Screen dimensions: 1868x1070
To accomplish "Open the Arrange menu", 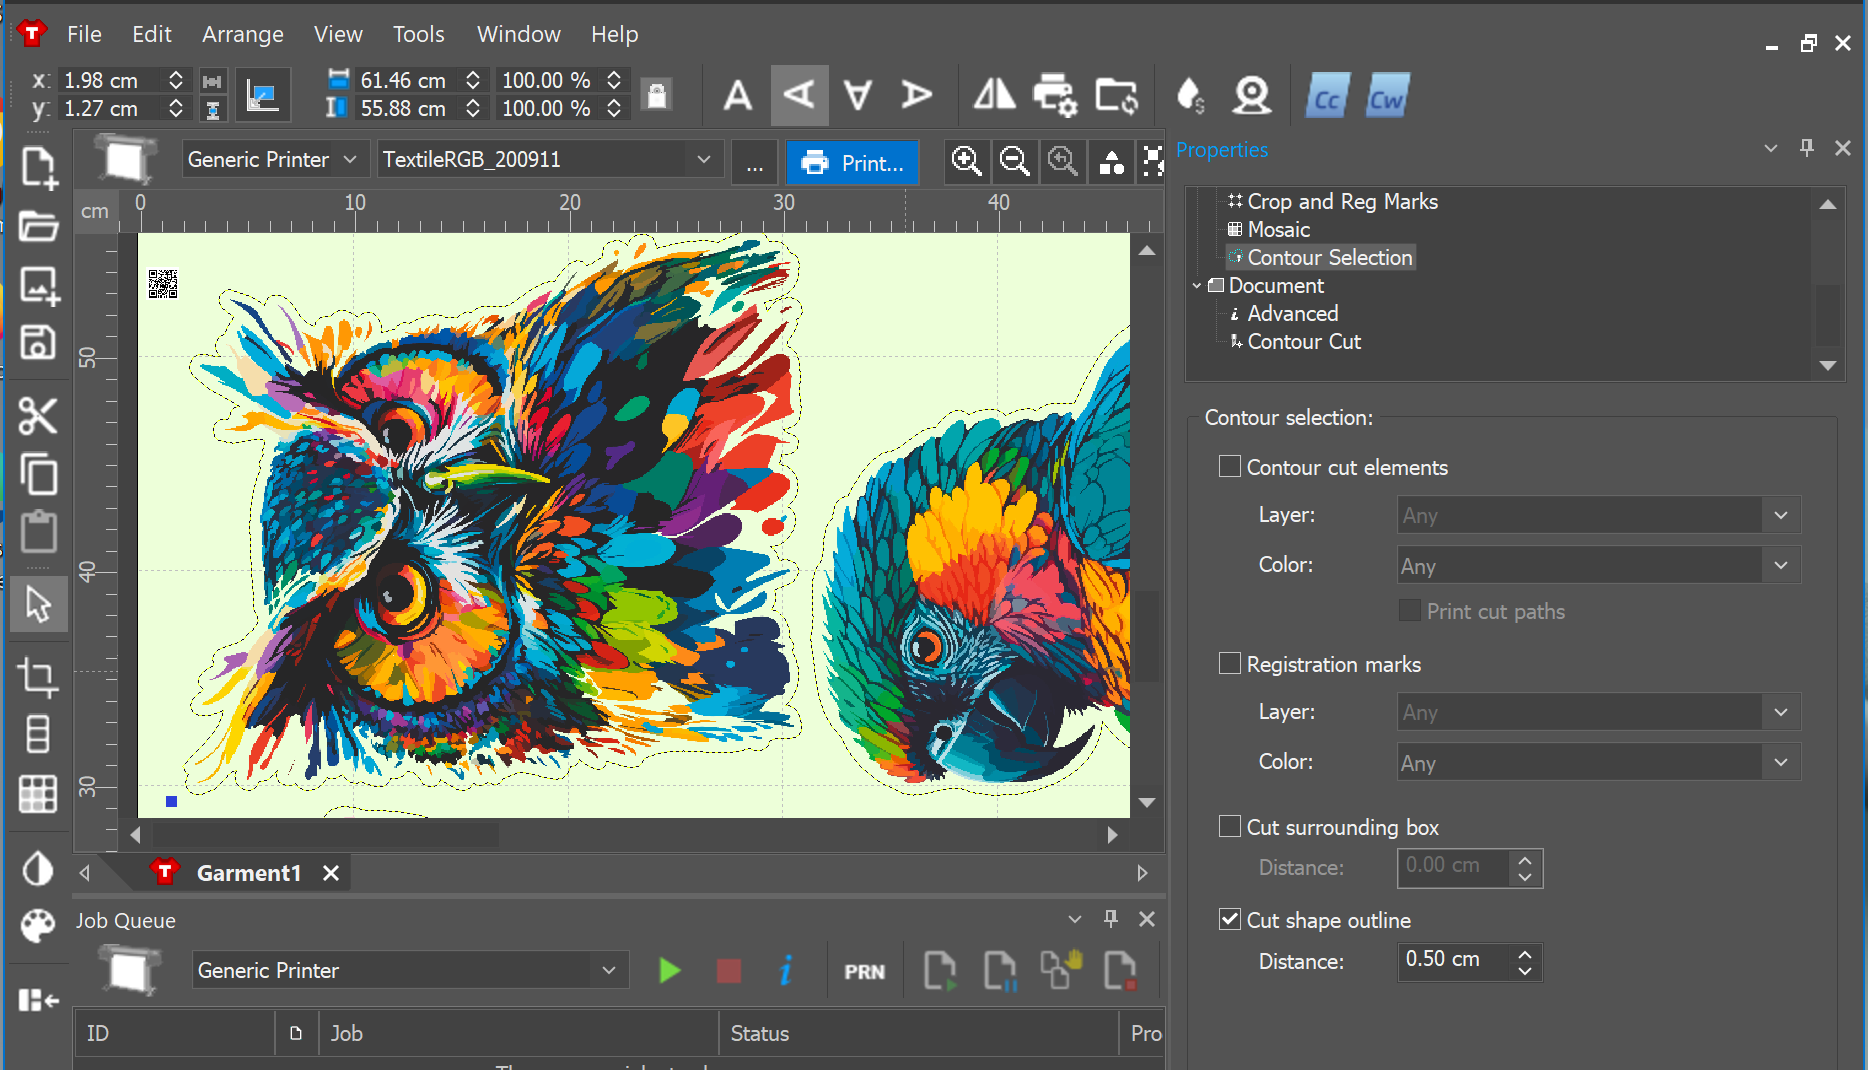I will click(x=242, y=34).
